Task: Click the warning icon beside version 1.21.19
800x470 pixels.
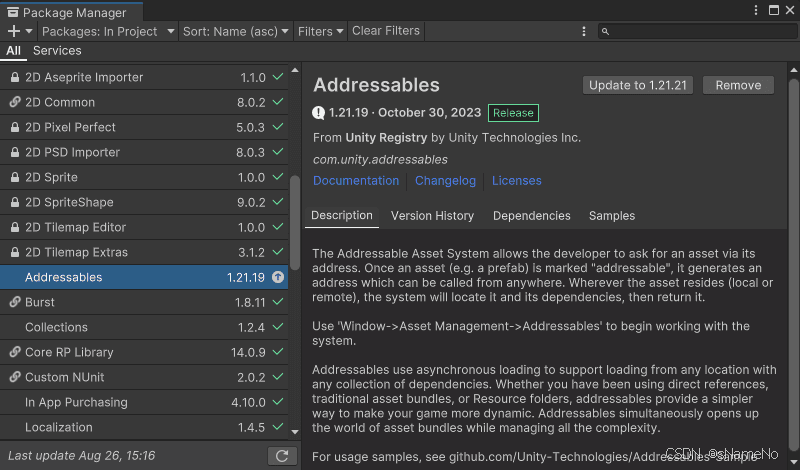Action: coord(318,113)
